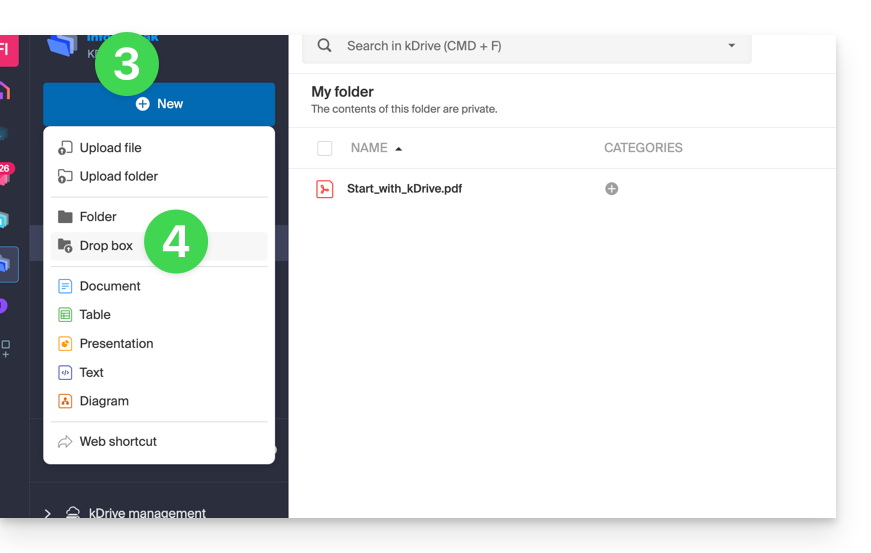Click the Drop box folder icon

[x=65, y=245]
